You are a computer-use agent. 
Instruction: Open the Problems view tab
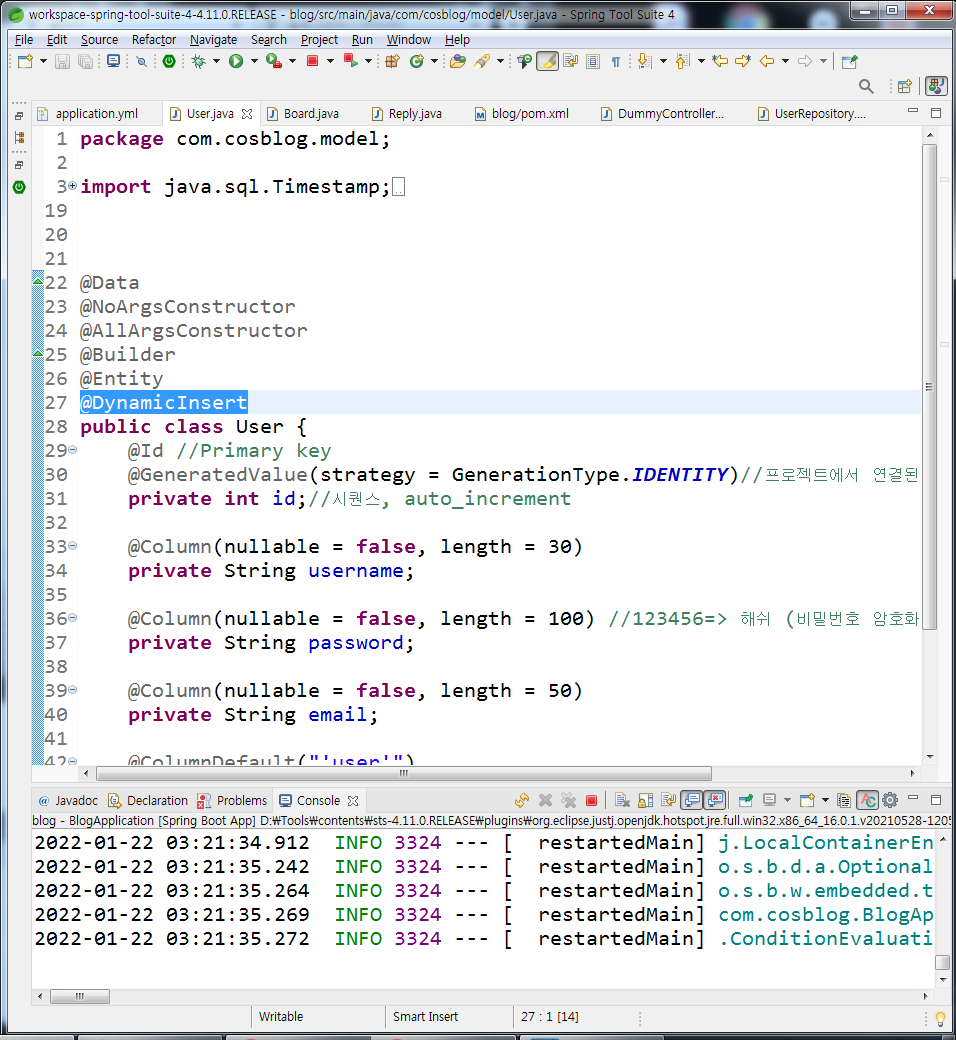coord(232,801)
